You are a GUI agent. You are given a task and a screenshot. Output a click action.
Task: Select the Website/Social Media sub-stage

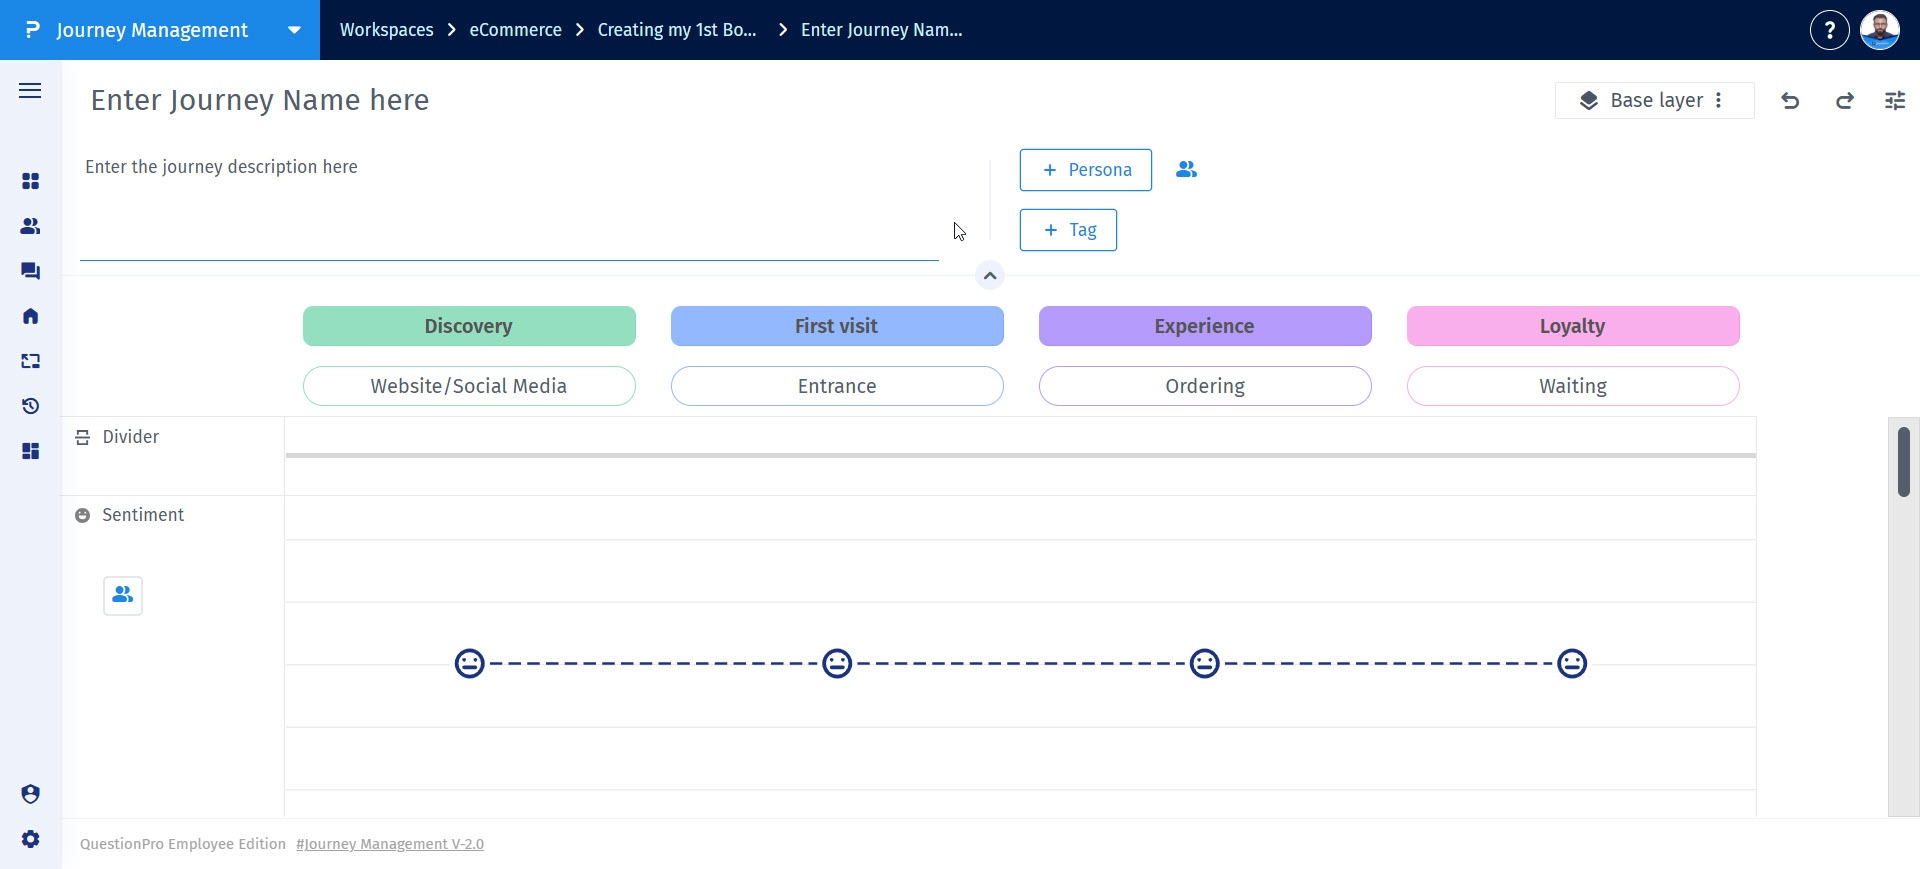[x=469, y=386]
